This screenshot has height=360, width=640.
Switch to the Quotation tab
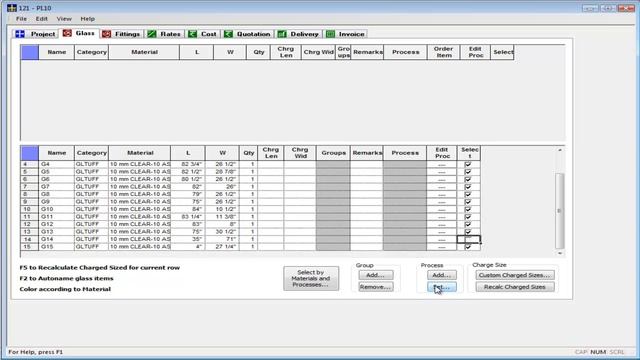[x=248, y=34]
